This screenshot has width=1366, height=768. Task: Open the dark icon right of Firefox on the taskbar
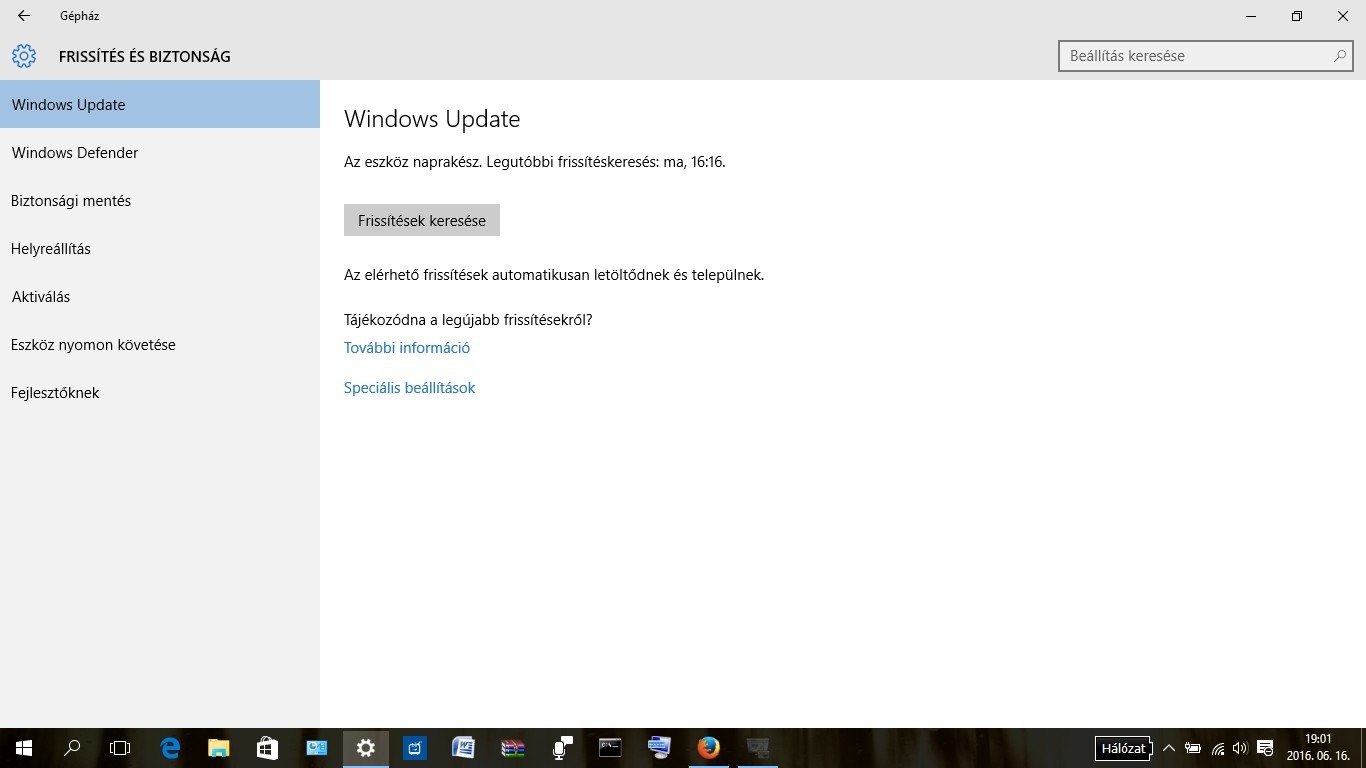coord(758,748)
